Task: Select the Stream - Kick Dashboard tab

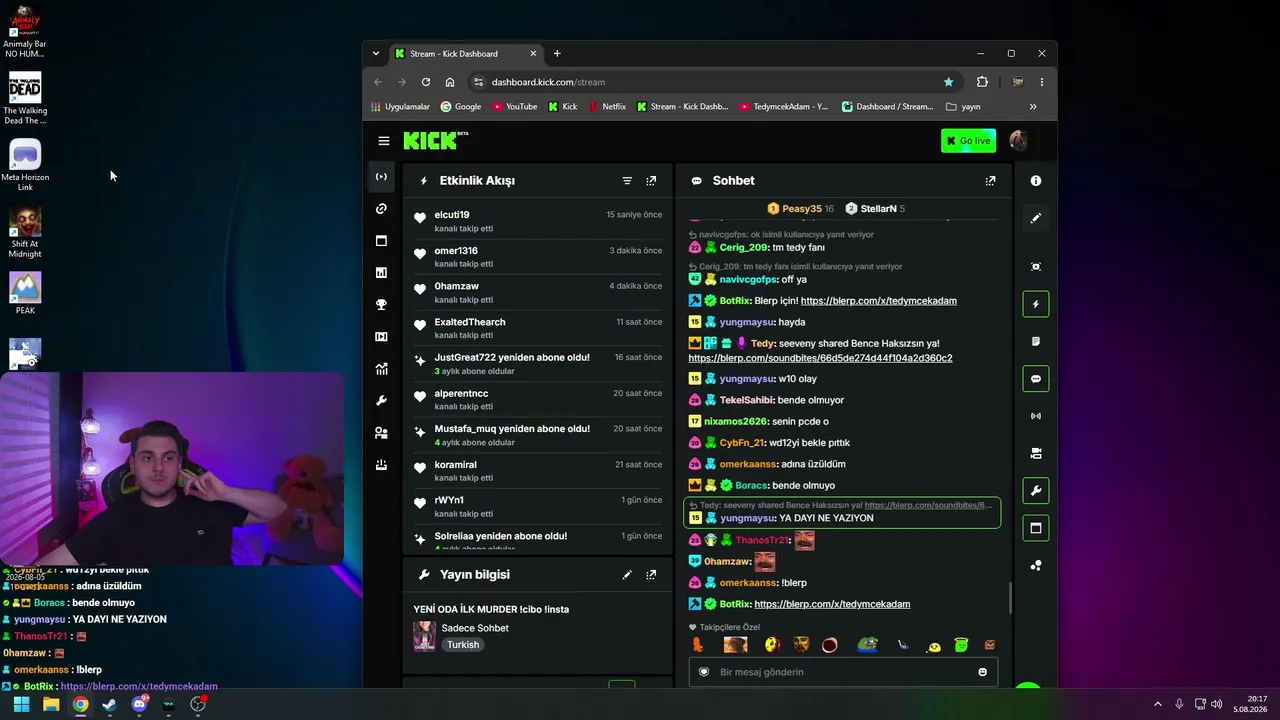Action: 466,54
